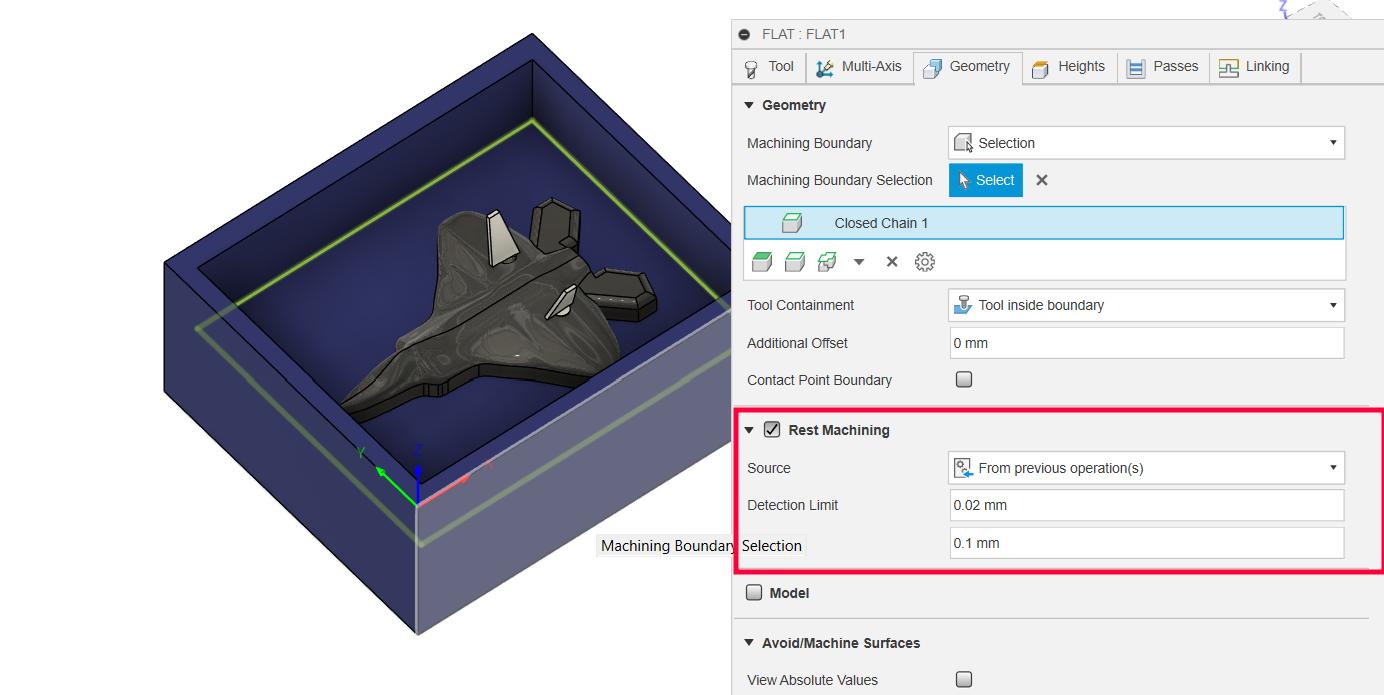This screenshot has width=1384, height=695.
Task: Delete the chain with the X icon below list
Action: (x=892, y=262)
